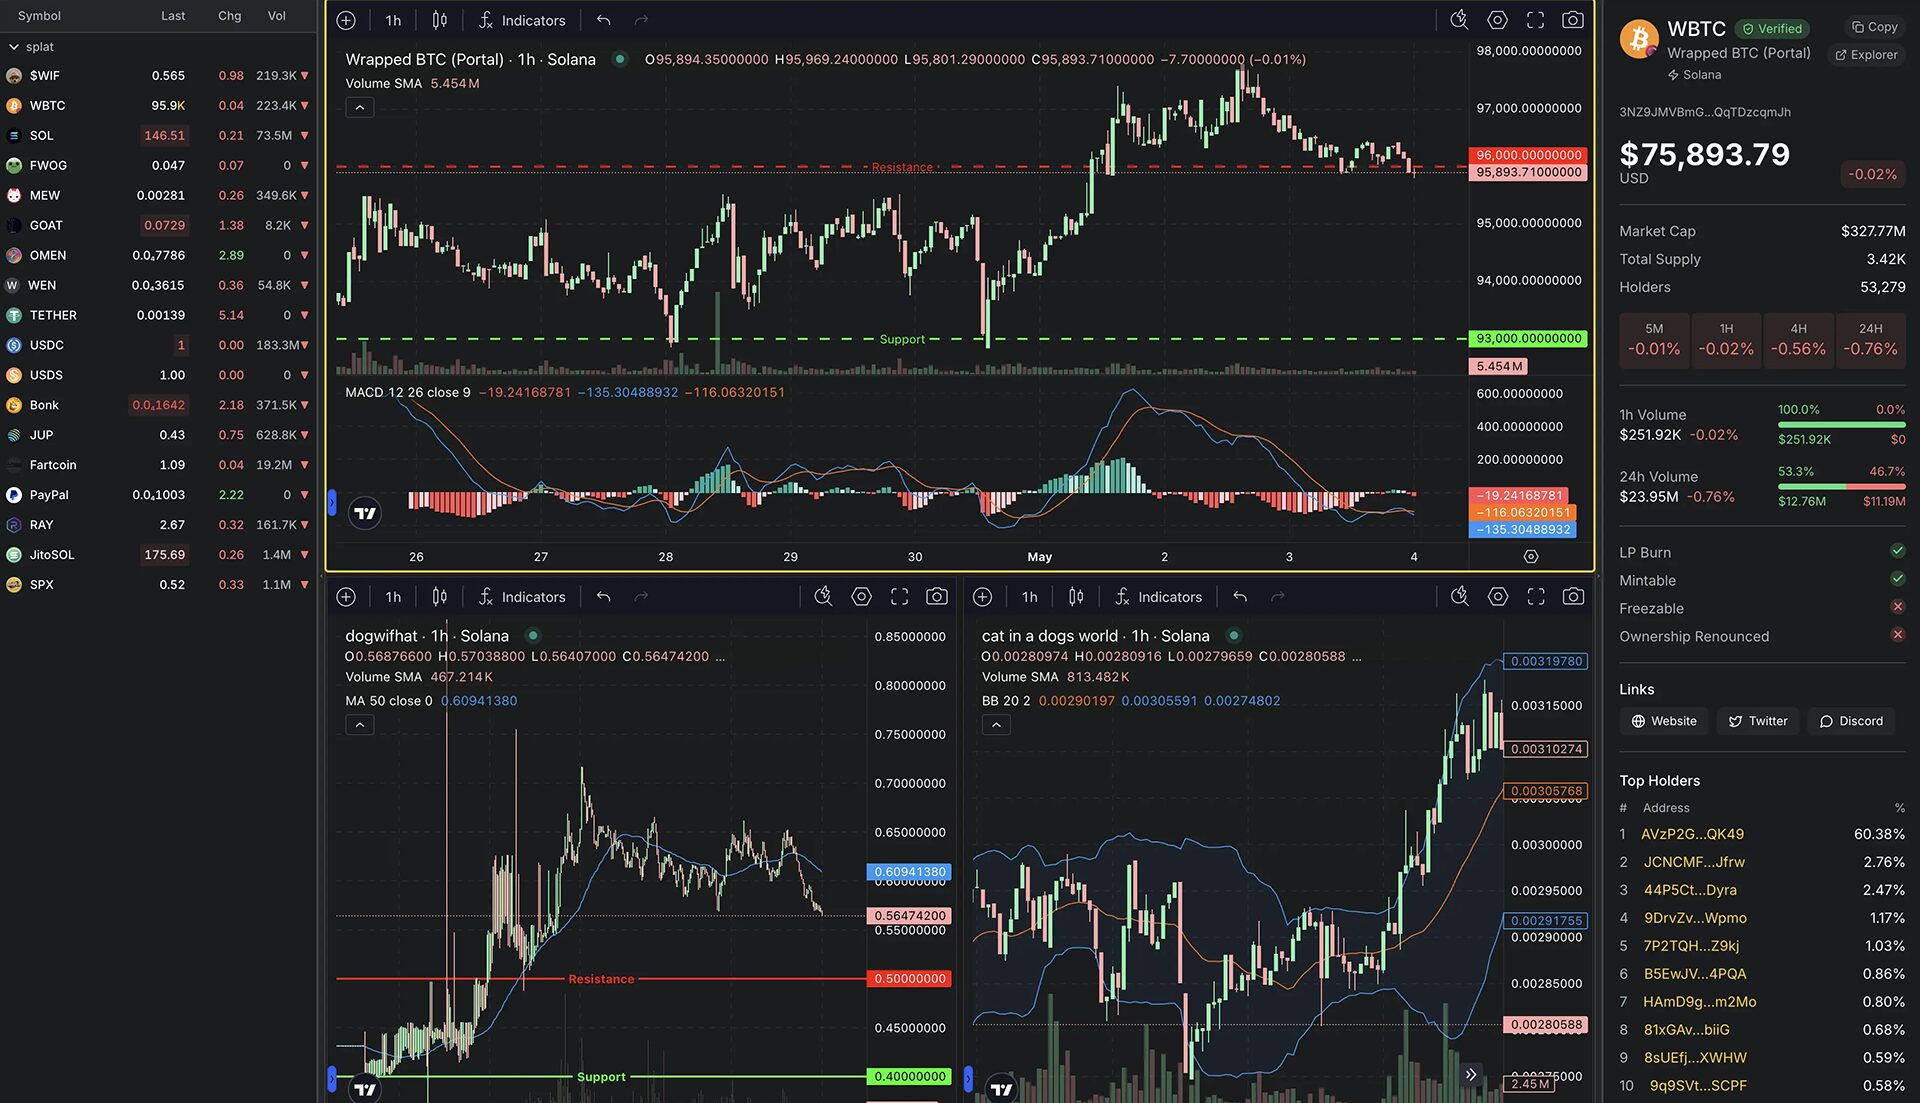Open chart settings hexagon icon in dogwifhat chart
Image resolution: width=1920 pixels, height=1103 pixels.
tap(861, 597)
